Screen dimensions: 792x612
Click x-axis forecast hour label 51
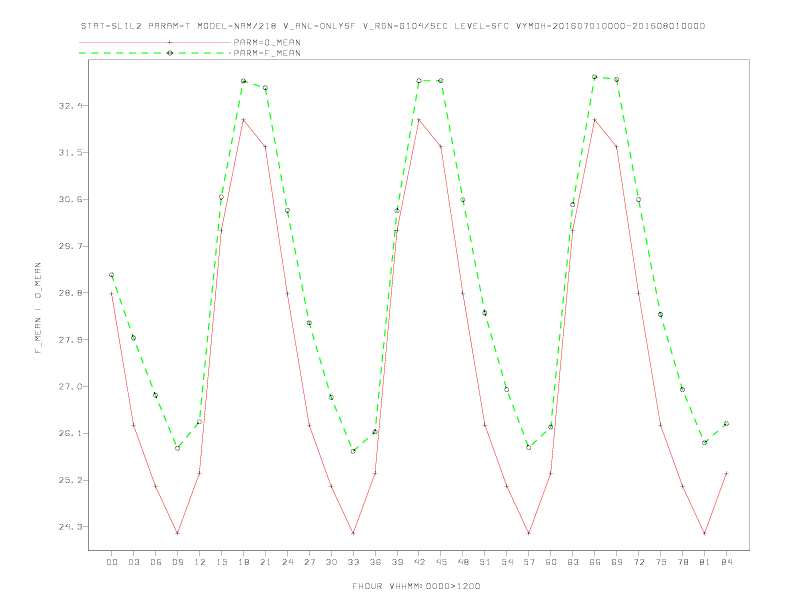[485, 562]
